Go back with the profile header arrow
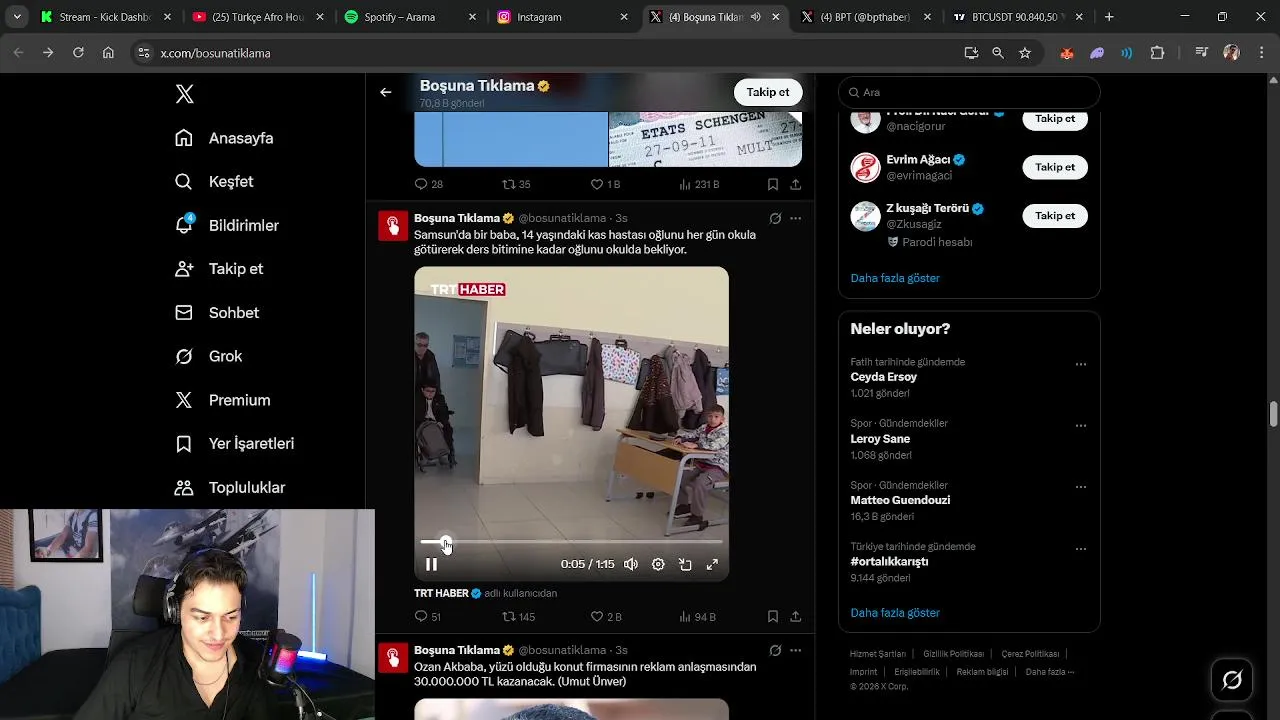Screen dimensions: 1280x720 [385, 92]
